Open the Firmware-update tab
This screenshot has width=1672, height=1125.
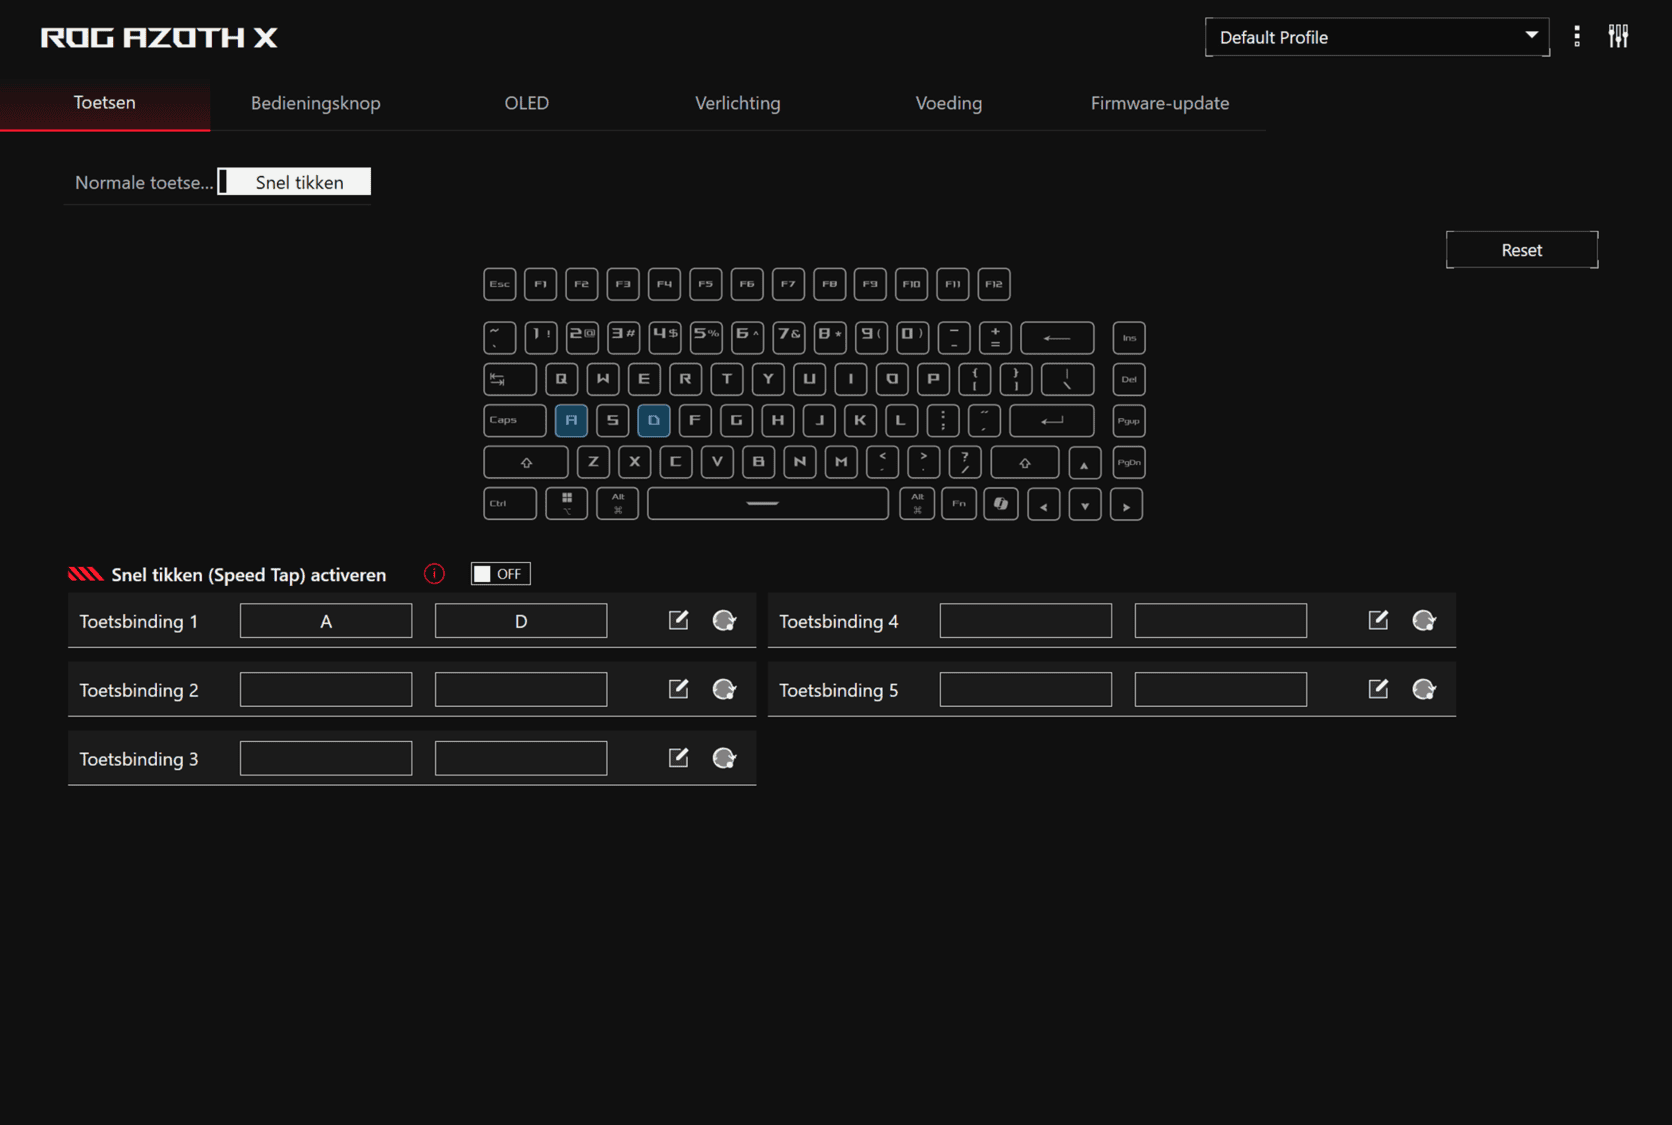[x=1159, y=103]
